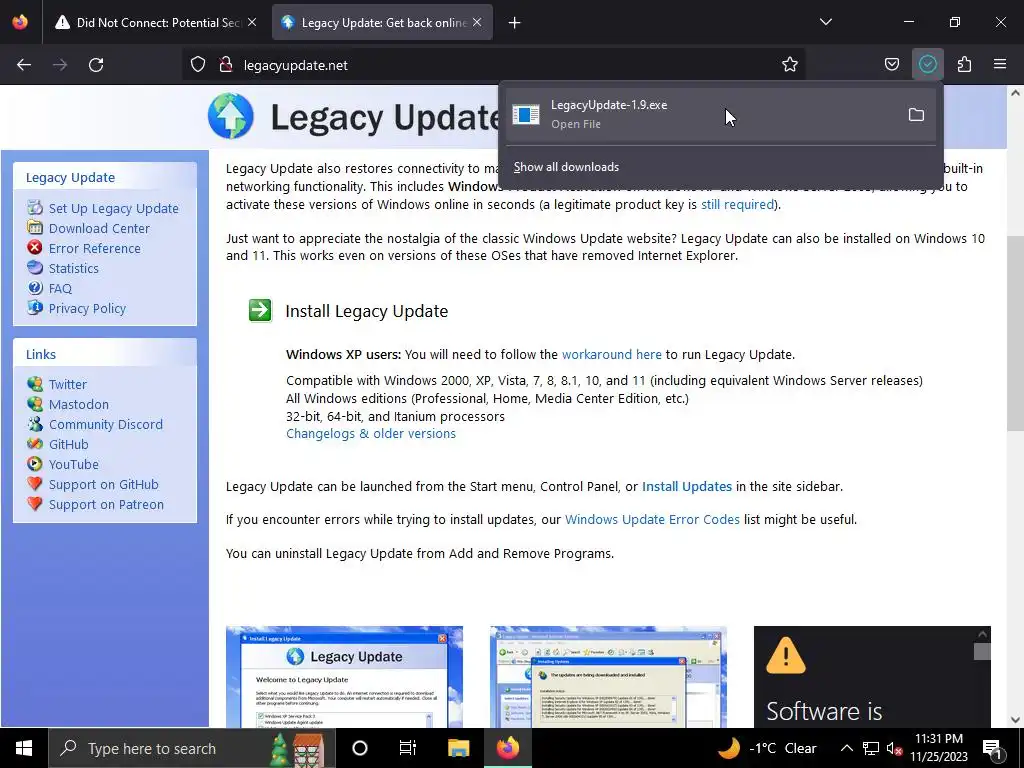This screenshot has height=768, width=1024.
Task: Open the Statistics sidebar link
Action: [74, 268]
